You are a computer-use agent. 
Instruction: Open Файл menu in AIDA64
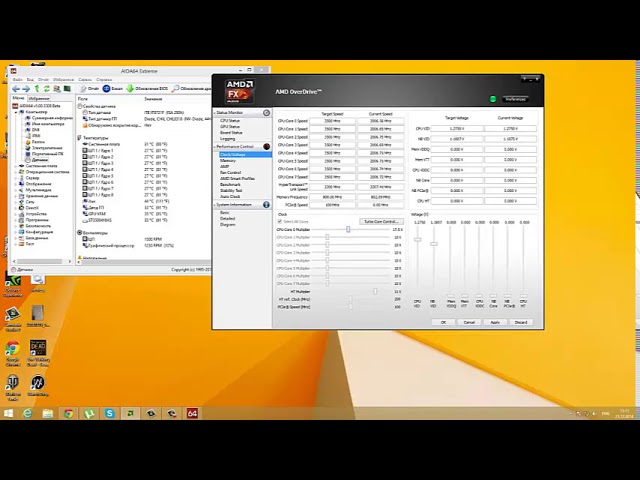[17, 80]
